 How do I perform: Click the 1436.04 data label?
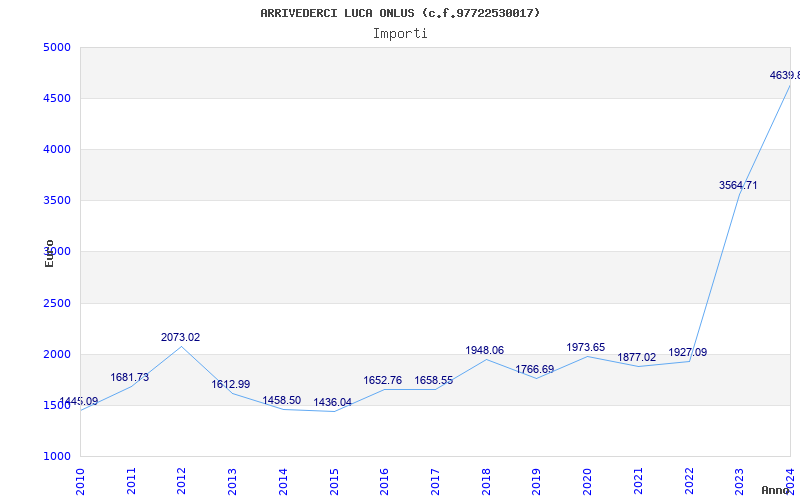pyautogui.click(x=332, y=403)
